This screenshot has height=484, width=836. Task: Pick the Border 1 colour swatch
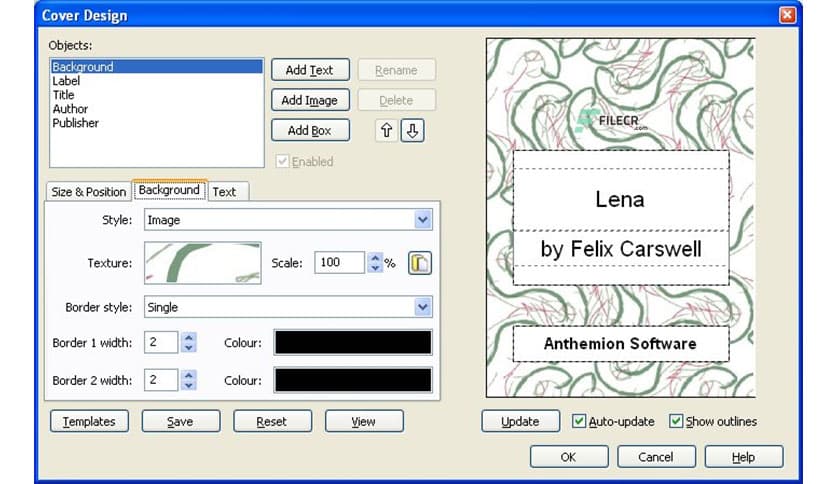pyautogui.click(x=353, y=343)
